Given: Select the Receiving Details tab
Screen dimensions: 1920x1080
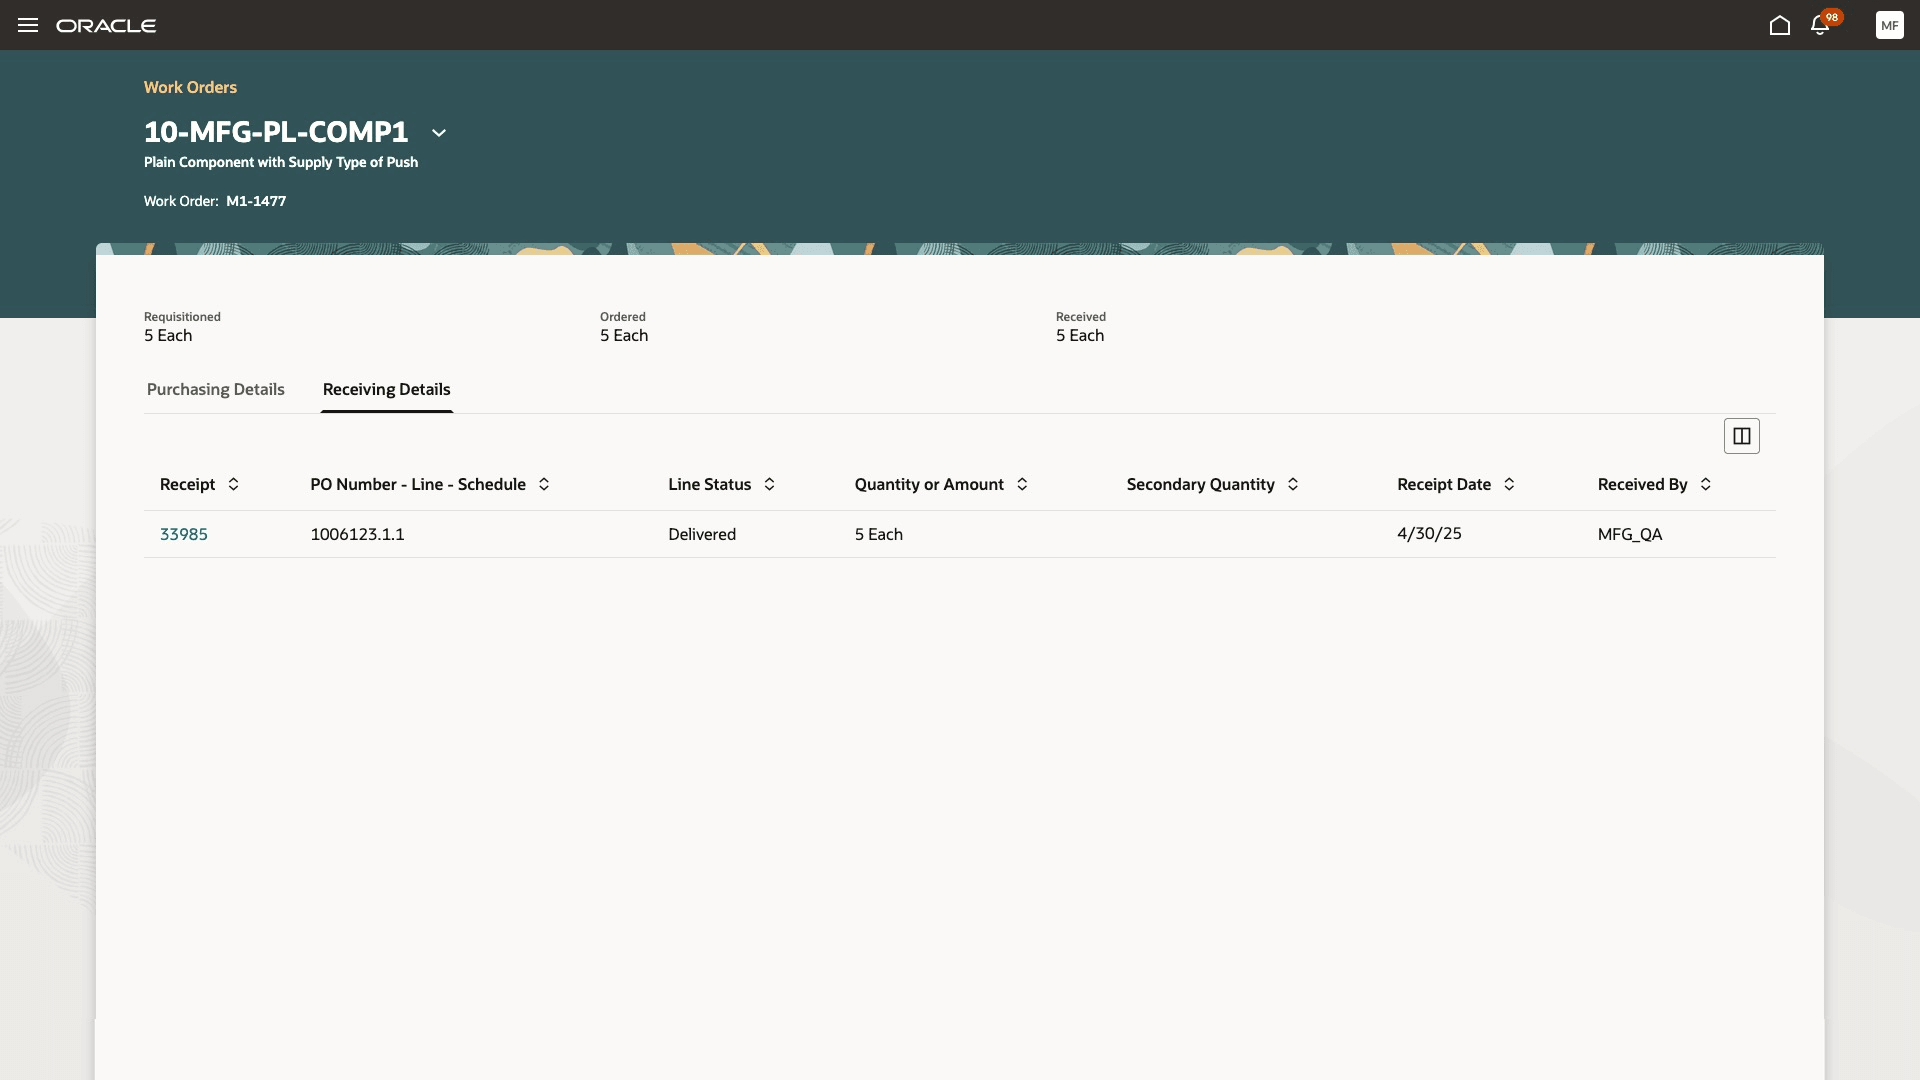Looking at the screenshot, I should tap(386, 389).
